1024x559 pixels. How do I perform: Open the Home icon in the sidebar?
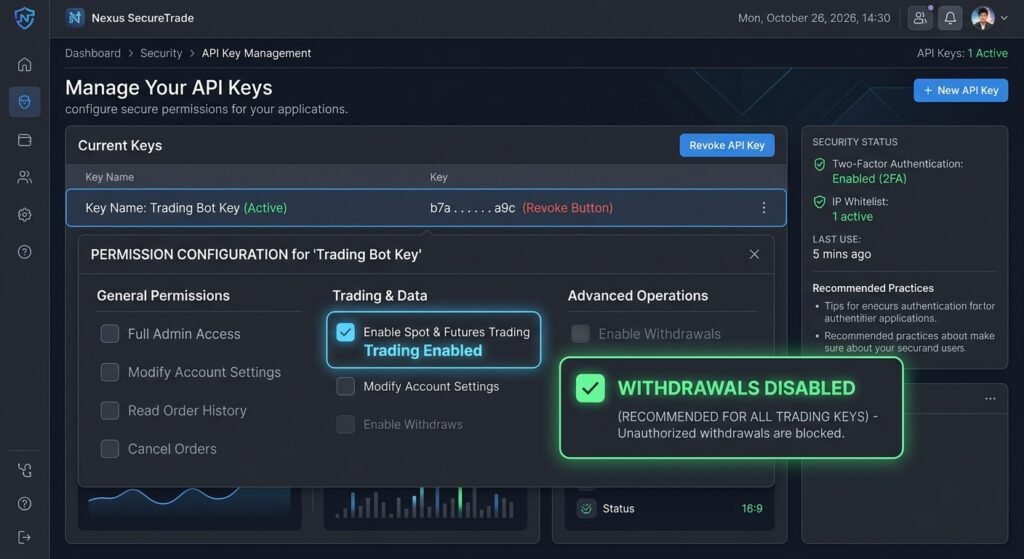[24, 64]
